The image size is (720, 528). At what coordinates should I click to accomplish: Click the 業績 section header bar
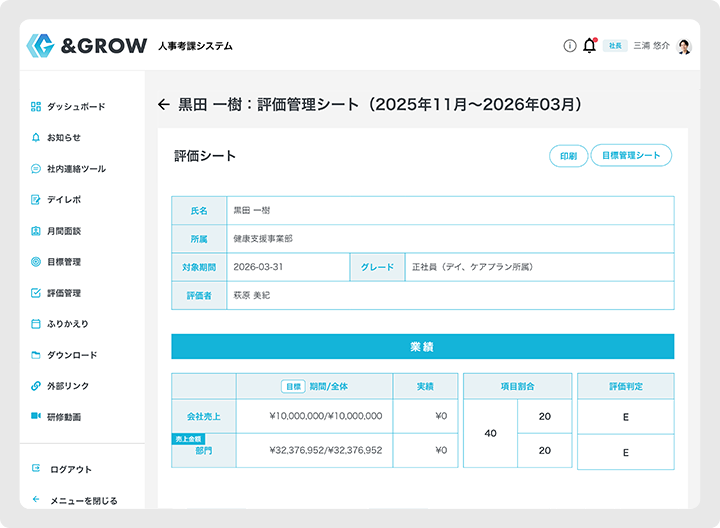point(422,347)
